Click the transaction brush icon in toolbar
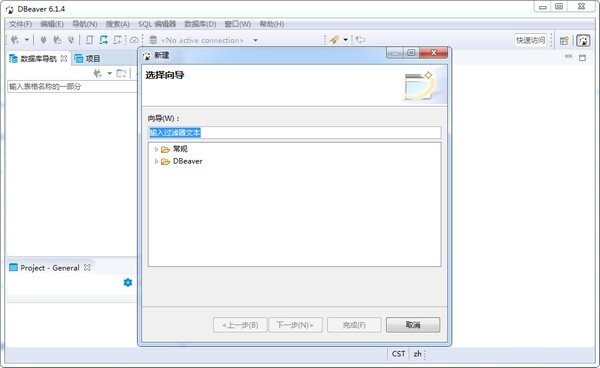The width and height of the screenshot is (600, 368). coord(334,40)
